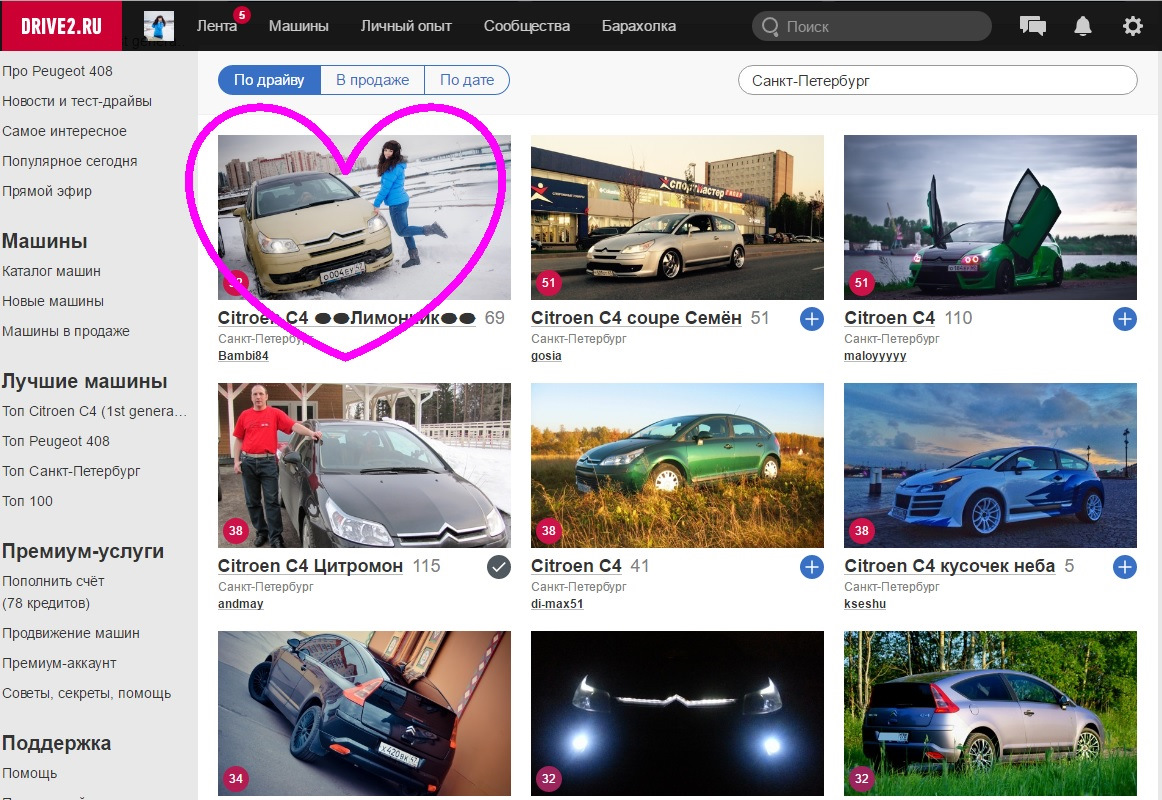Click the 51 drive badge on gosia's car
The height and width of the screenshot is (800, 1162).
548,282
